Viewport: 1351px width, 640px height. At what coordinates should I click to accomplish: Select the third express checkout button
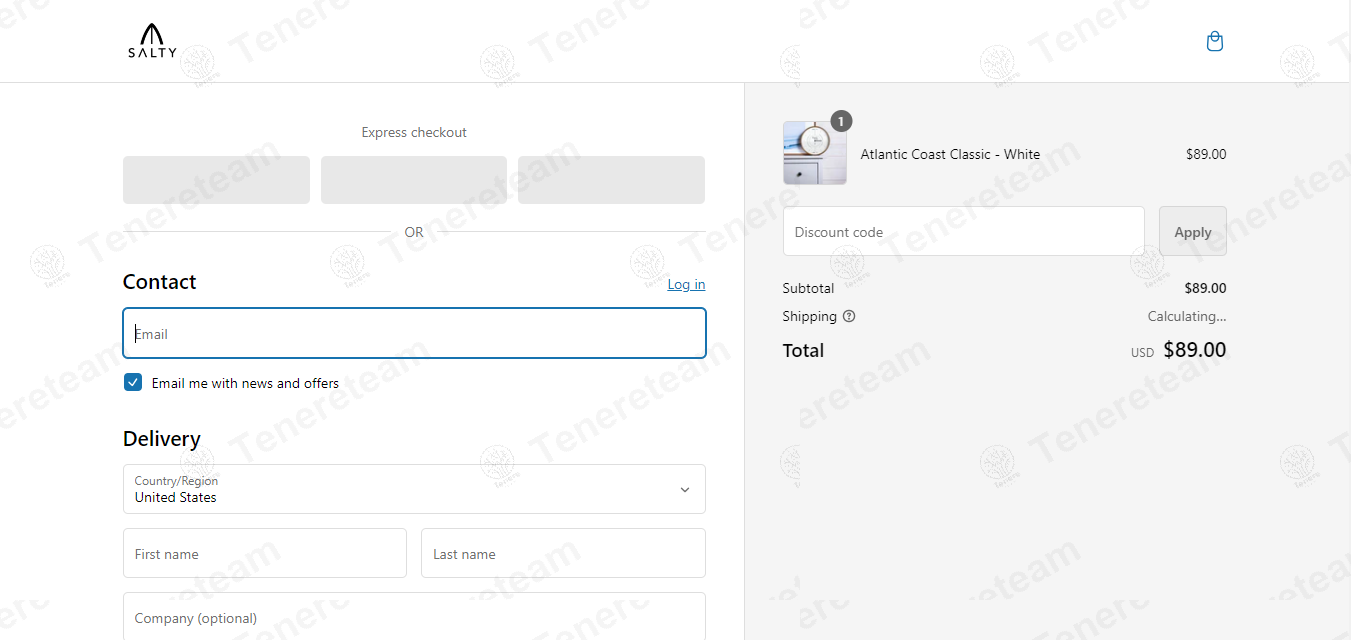point(611,180)
